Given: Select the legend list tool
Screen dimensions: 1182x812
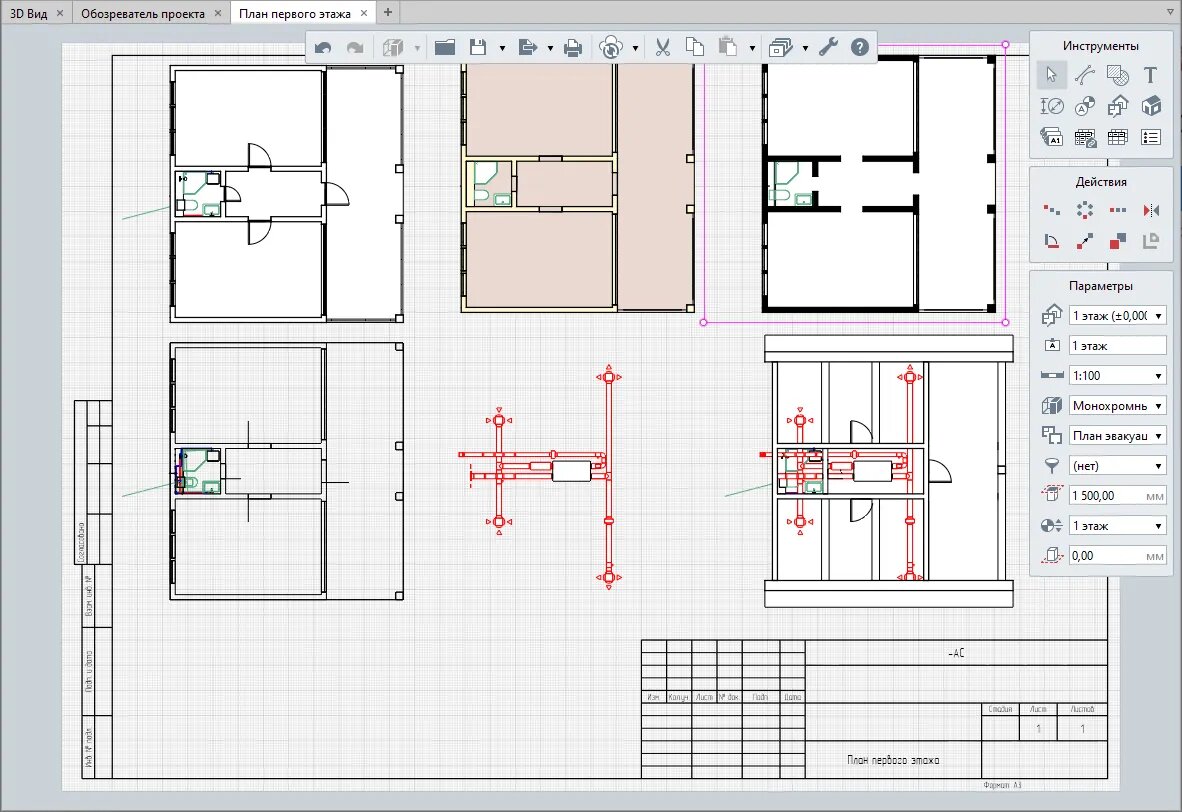Looking at the screenshot, I should click(1150, 137).
